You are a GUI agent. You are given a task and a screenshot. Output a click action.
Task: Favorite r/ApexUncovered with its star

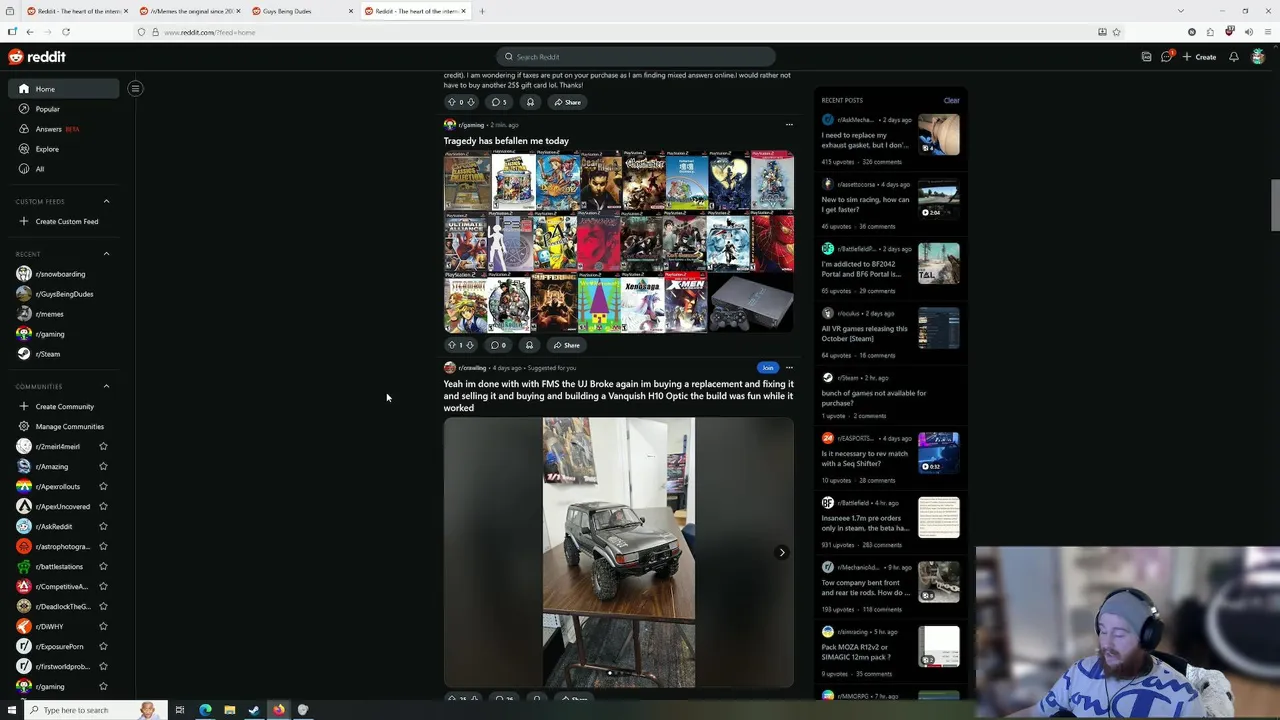103,506
